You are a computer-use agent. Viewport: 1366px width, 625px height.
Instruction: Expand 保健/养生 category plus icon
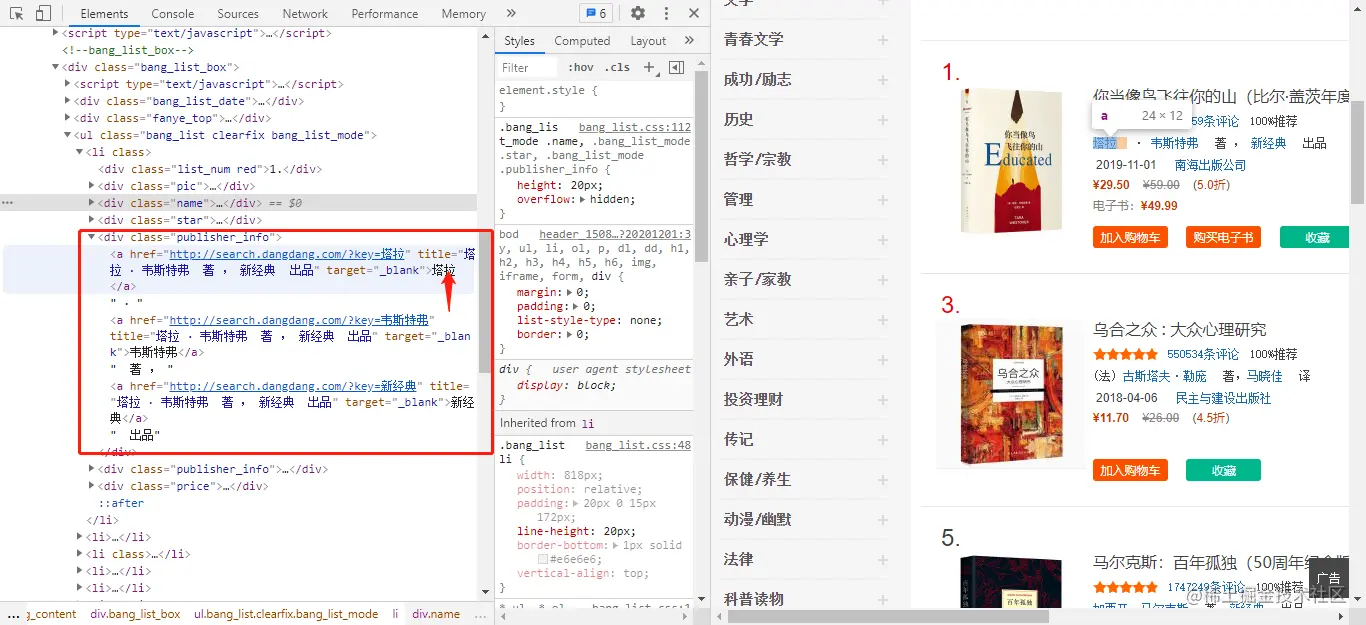883,480
